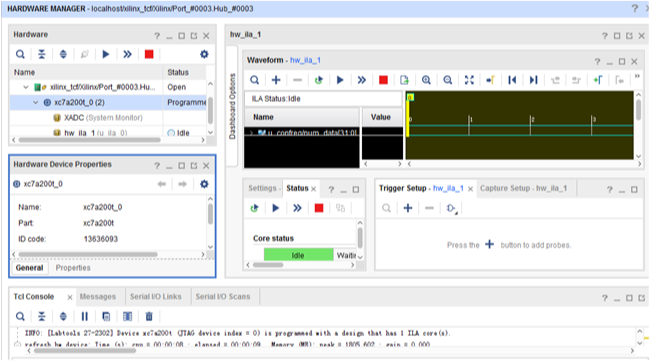Collapse the xc7a200t_0 device node
Screen dimensions: 651x362
36,103
